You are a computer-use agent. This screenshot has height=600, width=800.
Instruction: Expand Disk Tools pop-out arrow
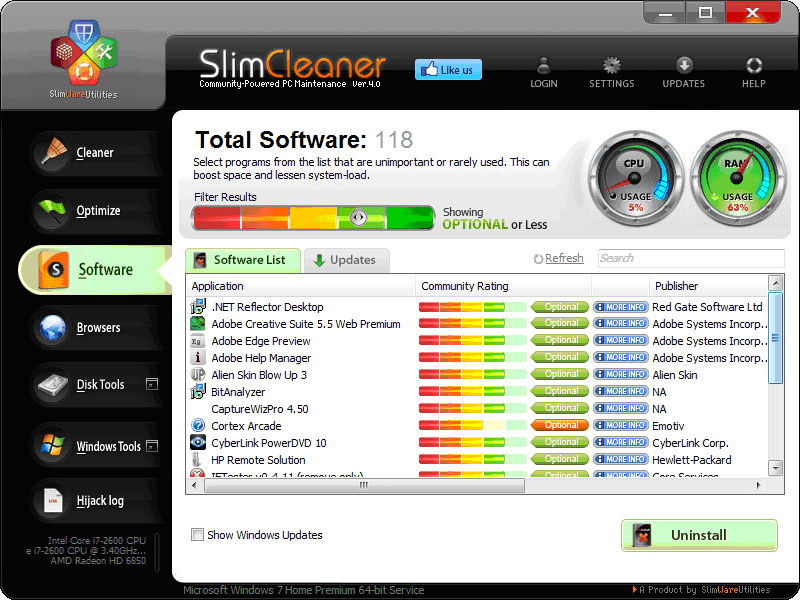coord(152,384)
